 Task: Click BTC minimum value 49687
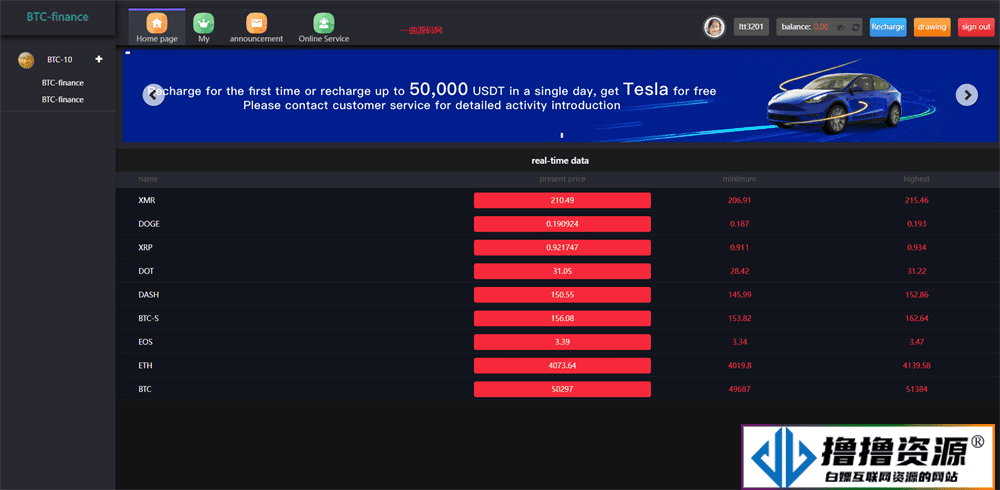click(x=739, y=389)
